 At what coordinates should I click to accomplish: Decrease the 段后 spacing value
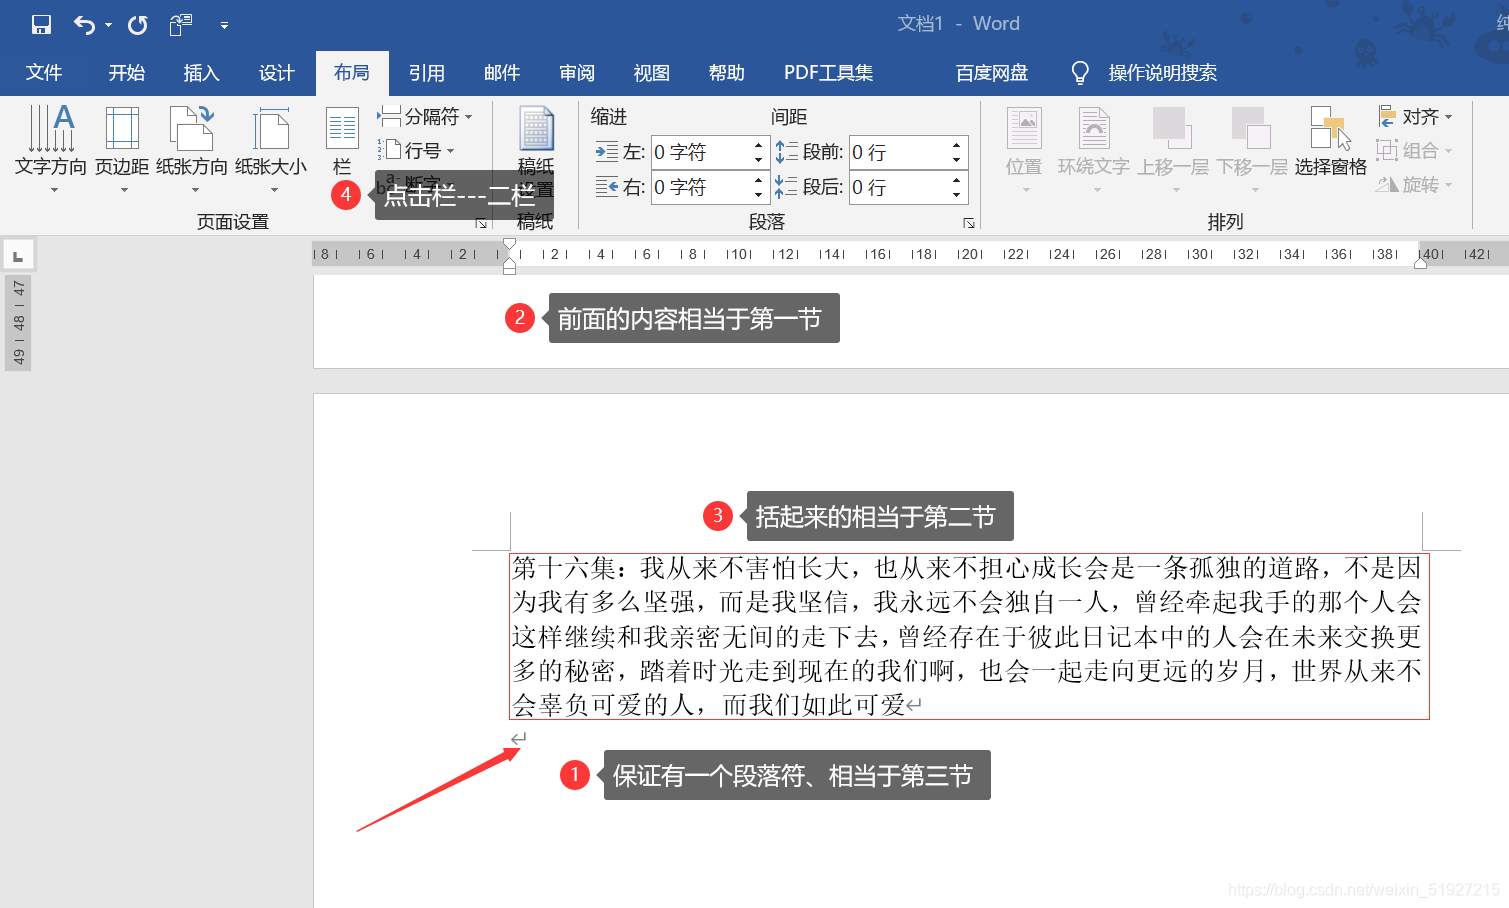pos(957,195)
